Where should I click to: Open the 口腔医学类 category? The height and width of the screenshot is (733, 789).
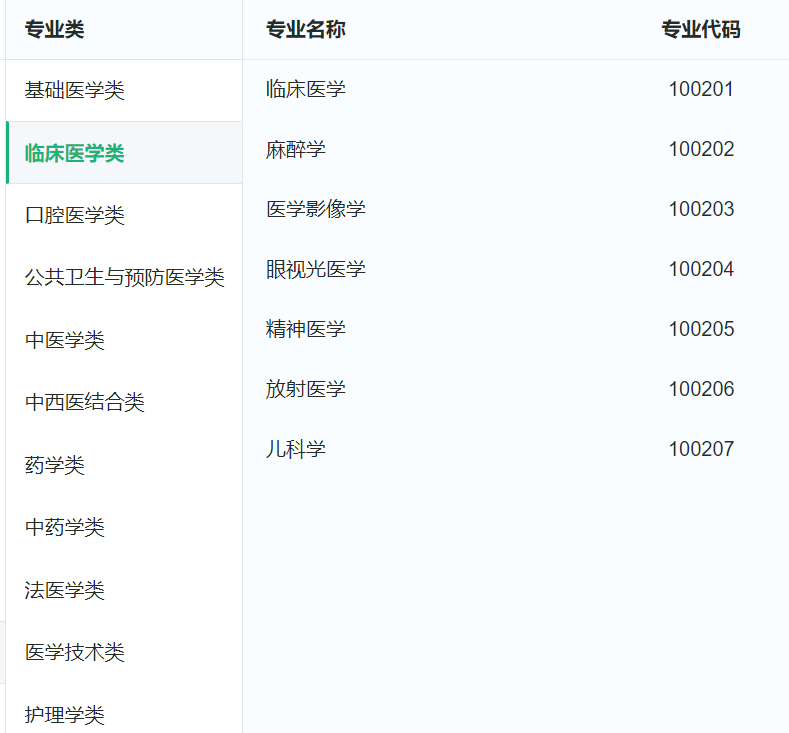(74, 215)
